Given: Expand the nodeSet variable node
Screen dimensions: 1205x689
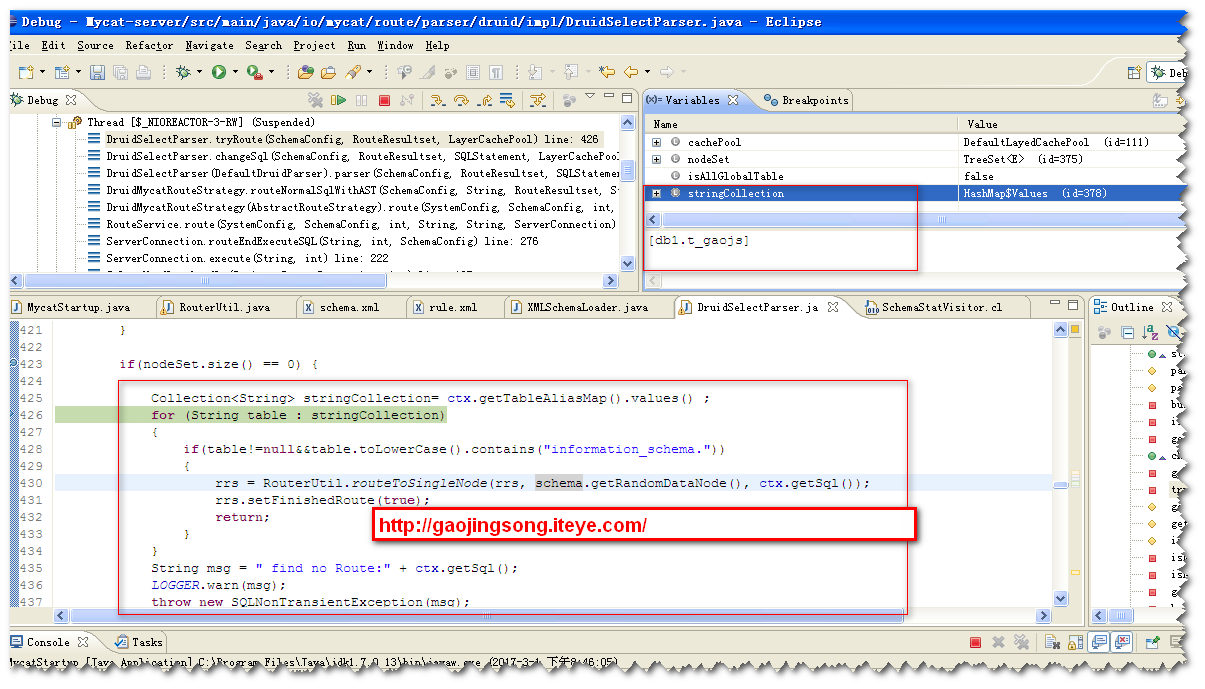Looking at the screenshot, I should [656, 159].
